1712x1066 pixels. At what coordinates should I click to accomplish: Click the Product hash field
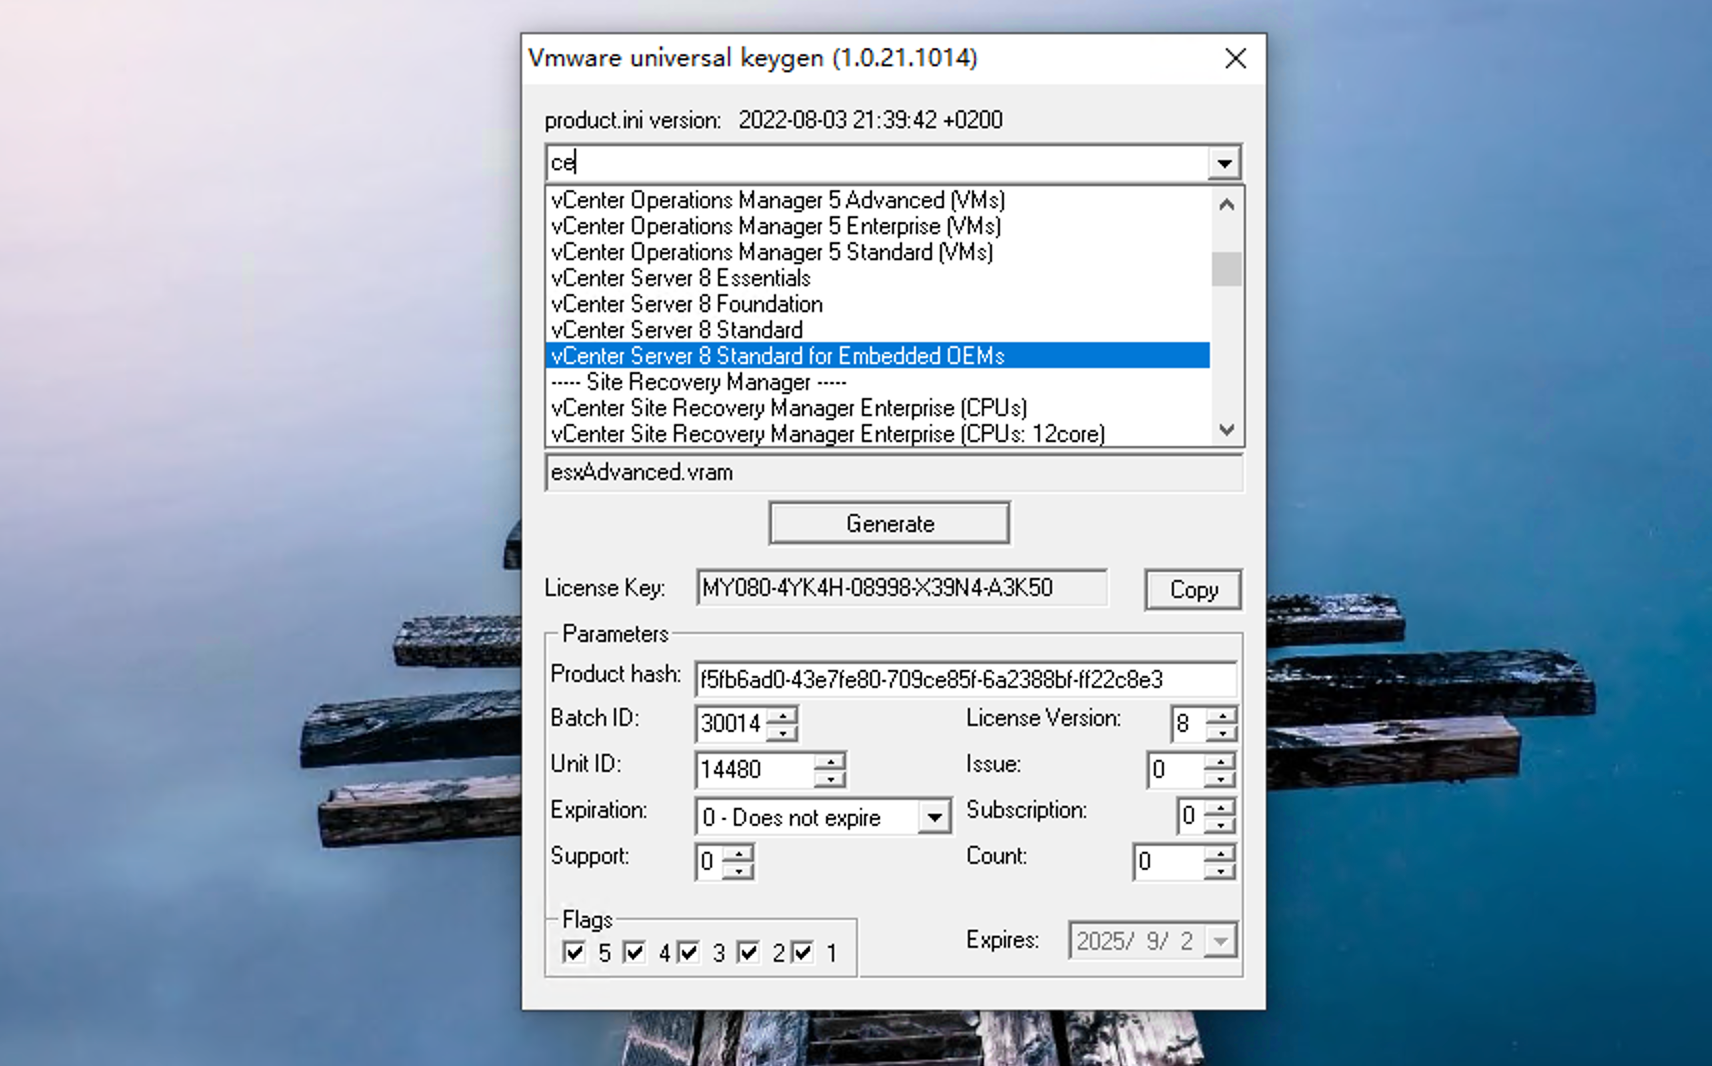tap(966, 680)
